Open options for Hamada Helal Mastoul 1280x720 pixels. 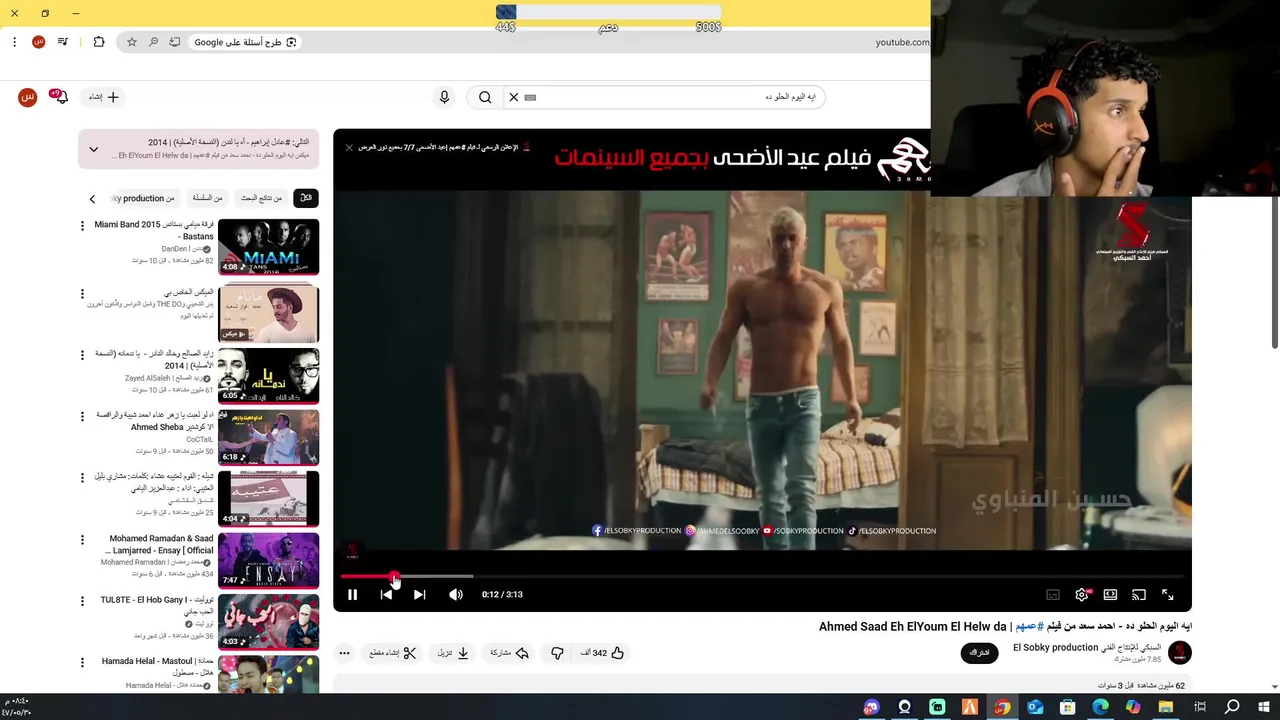[x=82, y=662]
